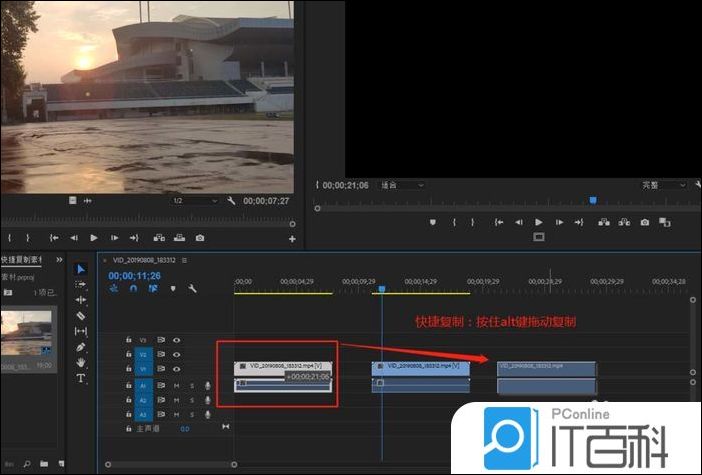Activate the Hand tool
The image size is (702, 475).
click(81, 362)
